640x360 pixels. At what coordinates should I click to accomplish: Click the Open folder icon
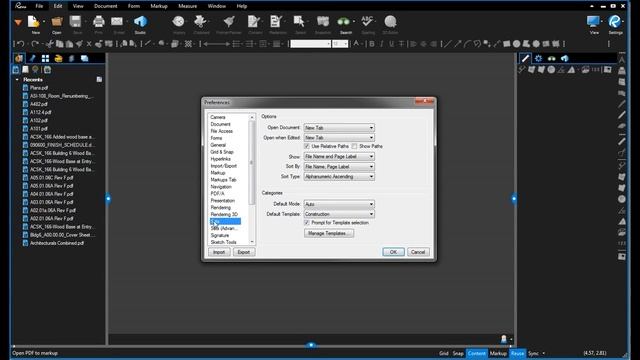click(57, 22)
